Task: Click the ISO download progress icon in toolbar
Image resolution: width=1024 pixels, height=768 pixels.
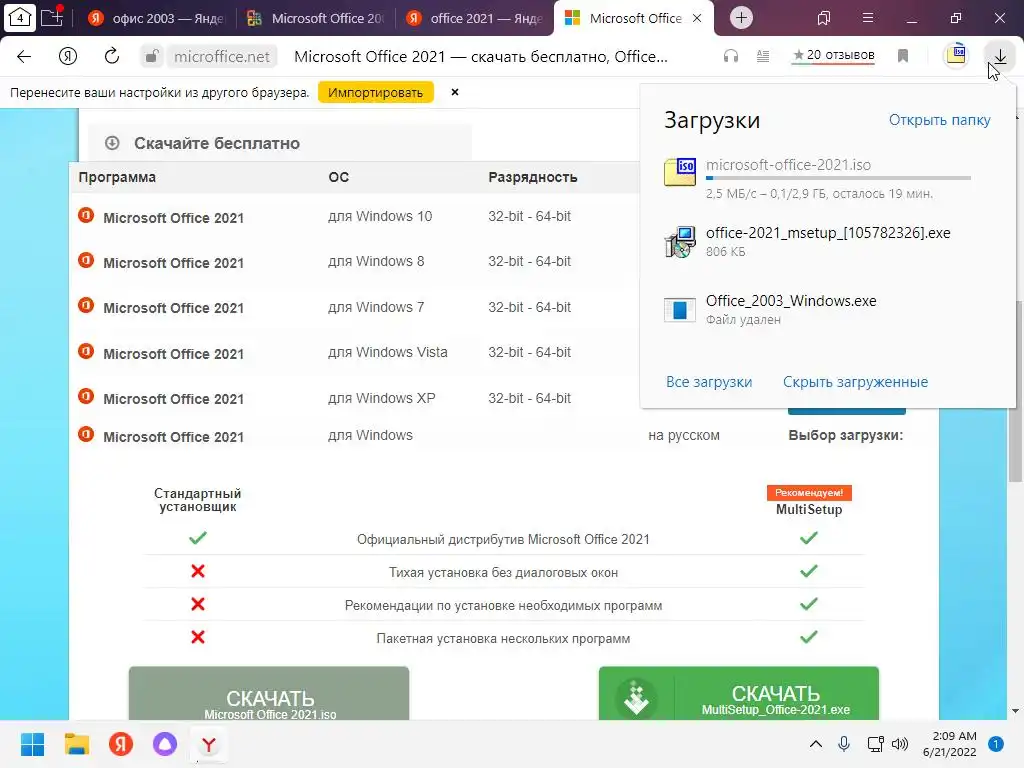Action: pos(956,55)
